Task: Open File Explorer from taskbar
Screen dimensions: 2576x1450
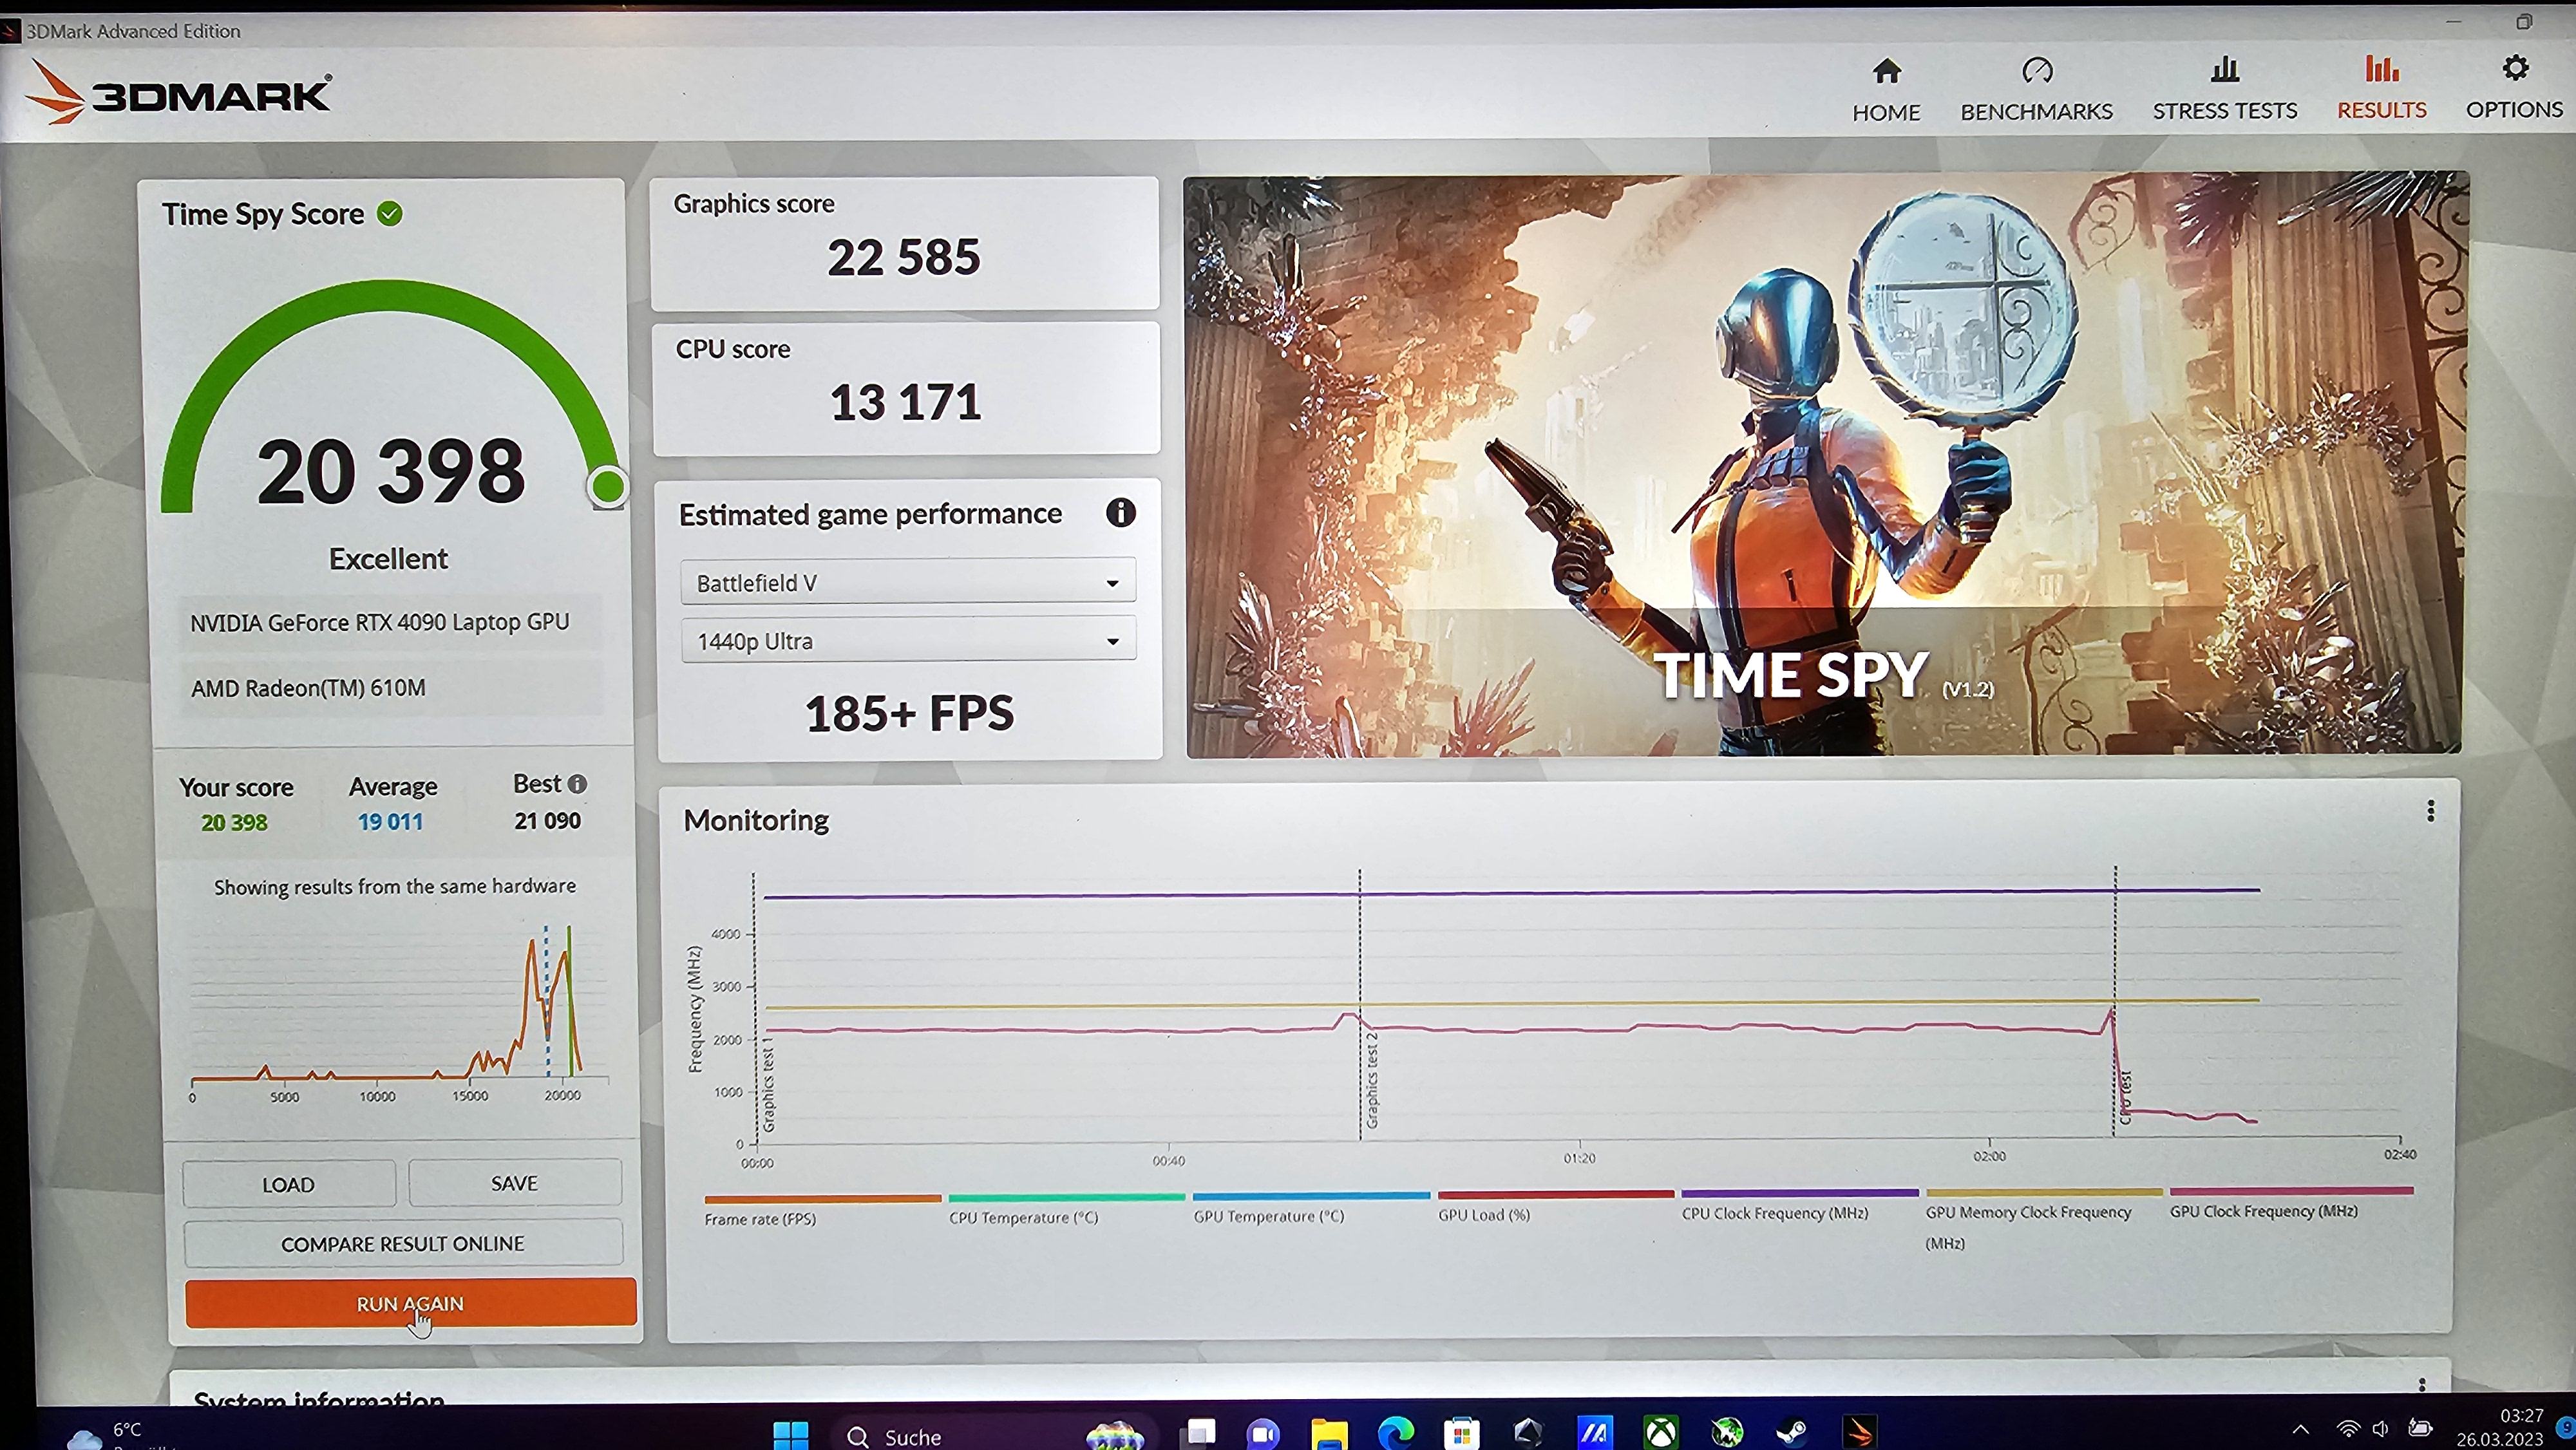Action: [x=1329, y=1434]
